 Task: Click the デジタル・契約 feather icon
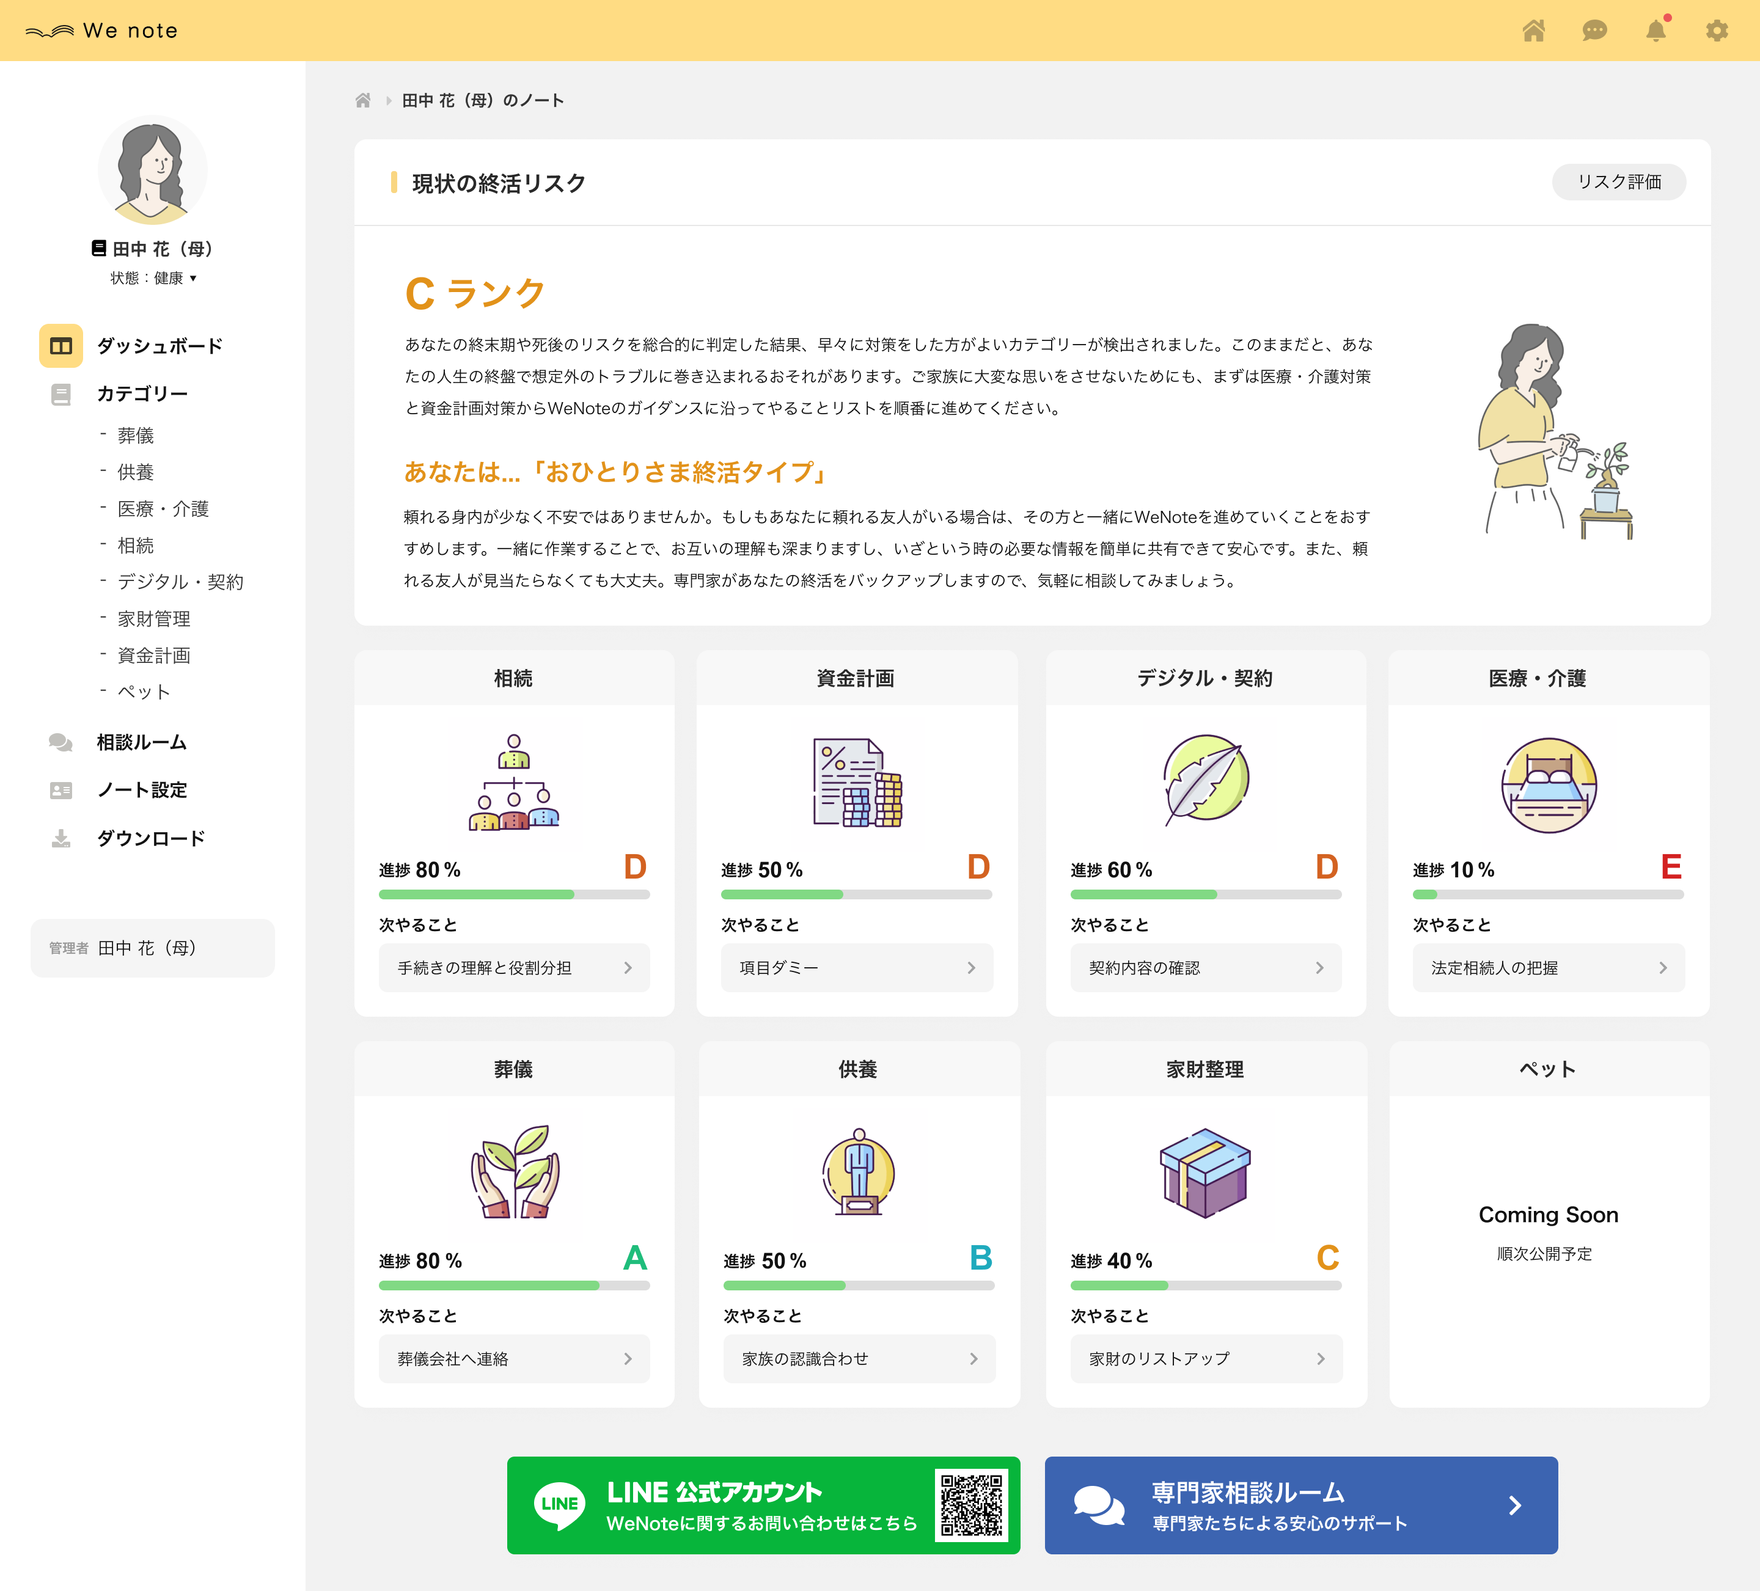[x=1205, y=780]
